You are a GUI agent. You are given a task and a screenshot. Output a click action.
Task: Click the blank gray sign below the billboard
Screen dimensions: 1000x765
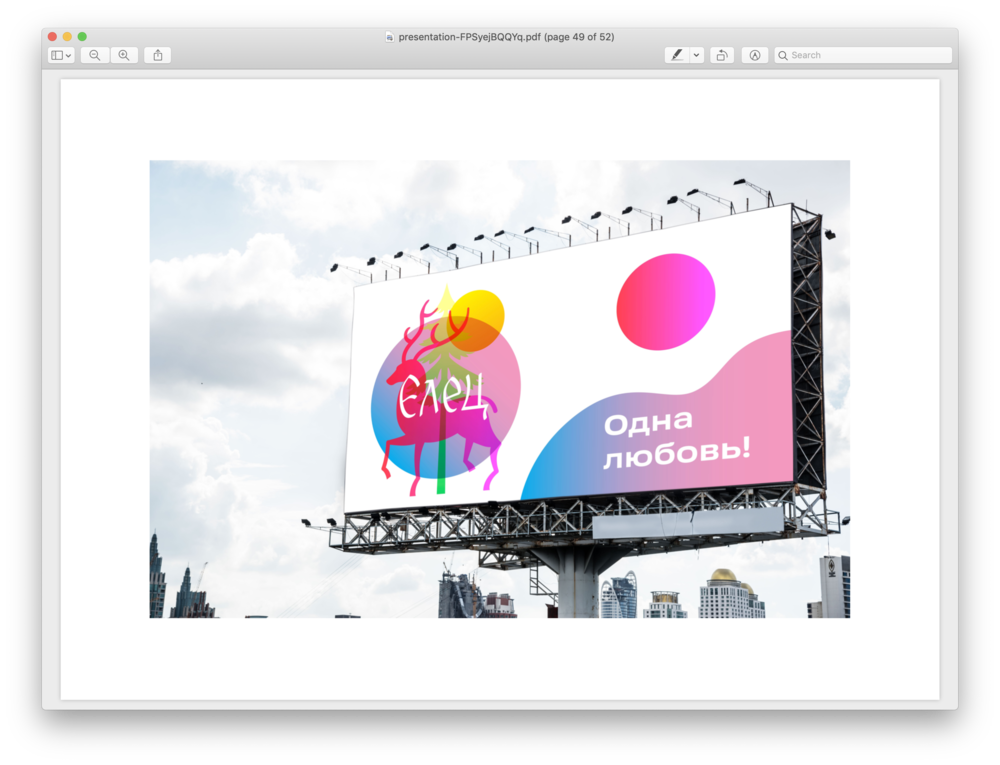click(687, 523)
